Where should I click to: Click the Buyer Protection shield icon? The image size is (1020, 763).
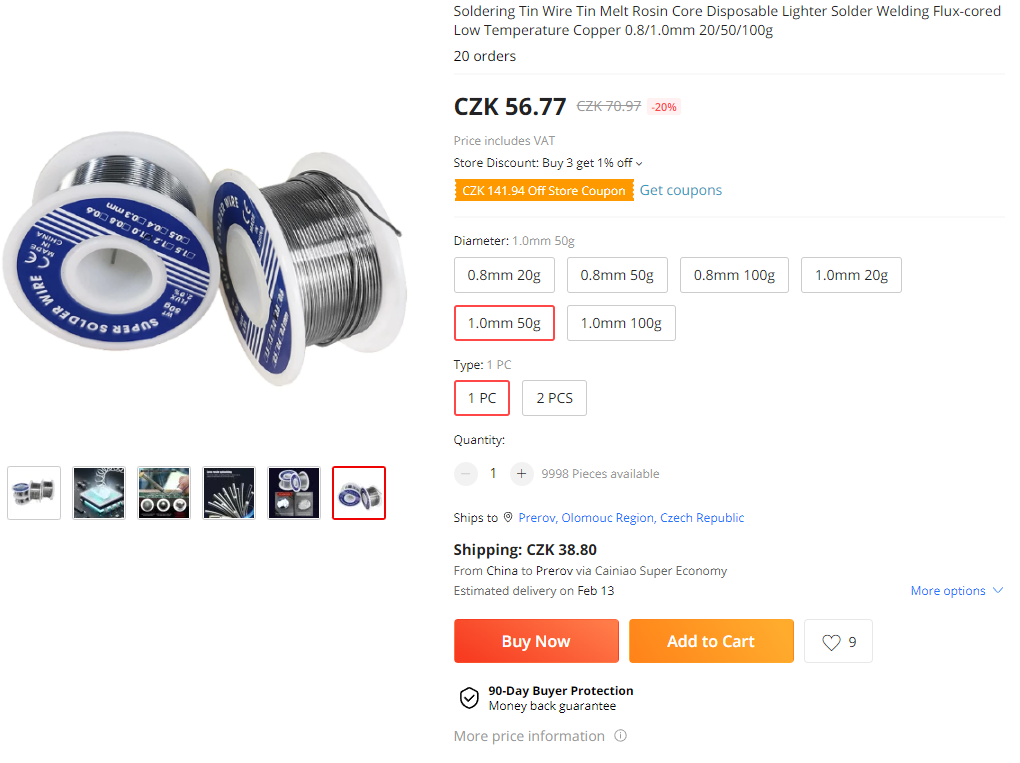pyautogui.click(x=469, y=698)
